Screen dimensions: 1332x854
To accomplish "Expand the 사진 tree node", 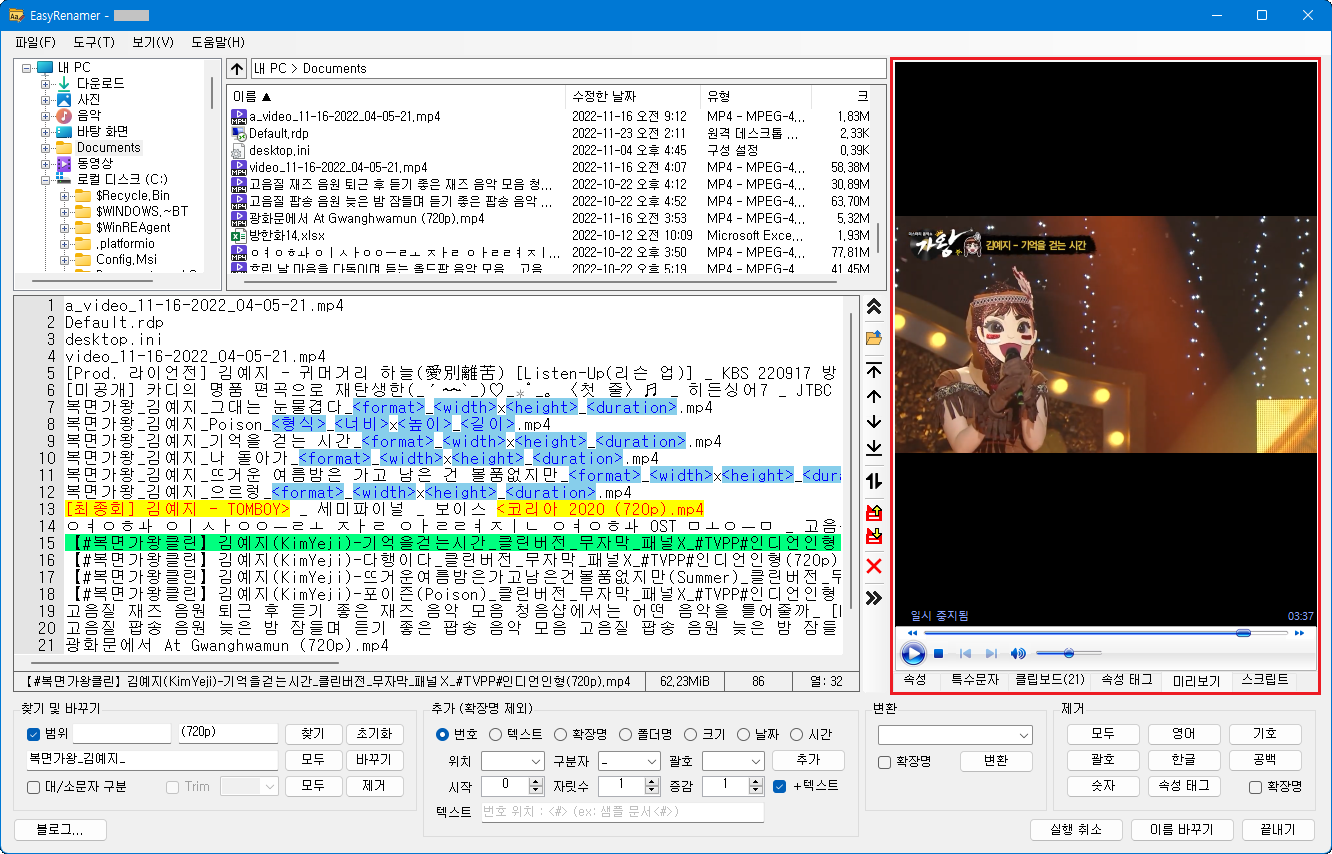I will pyautogui.click(x=45, y=100).
